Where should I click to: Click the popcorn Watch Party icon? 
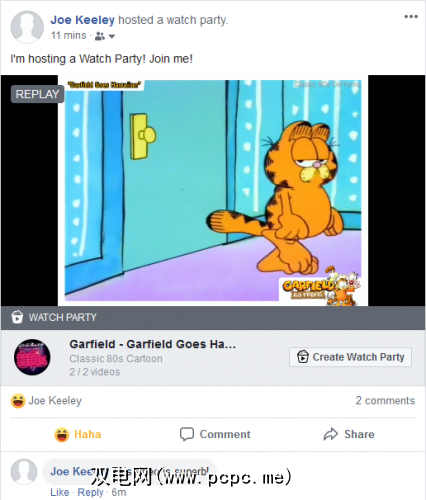click(17, 317)
